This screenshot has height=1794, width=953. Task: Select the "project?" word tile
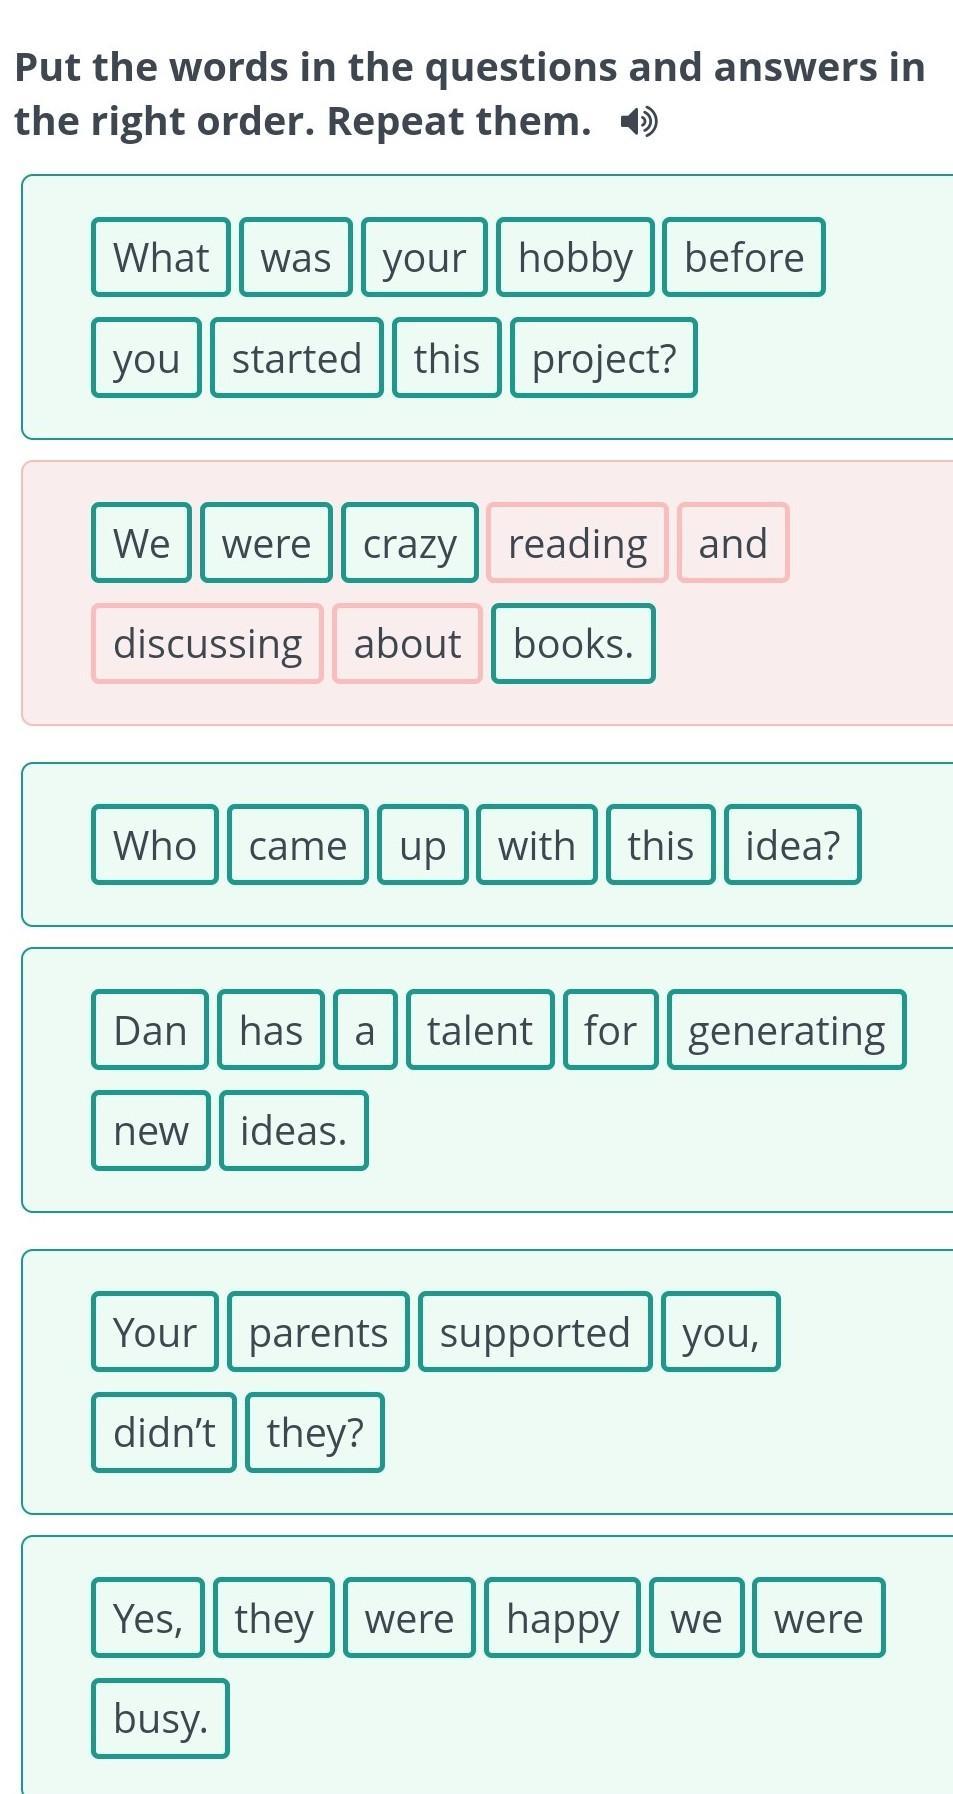coord(603,358)
